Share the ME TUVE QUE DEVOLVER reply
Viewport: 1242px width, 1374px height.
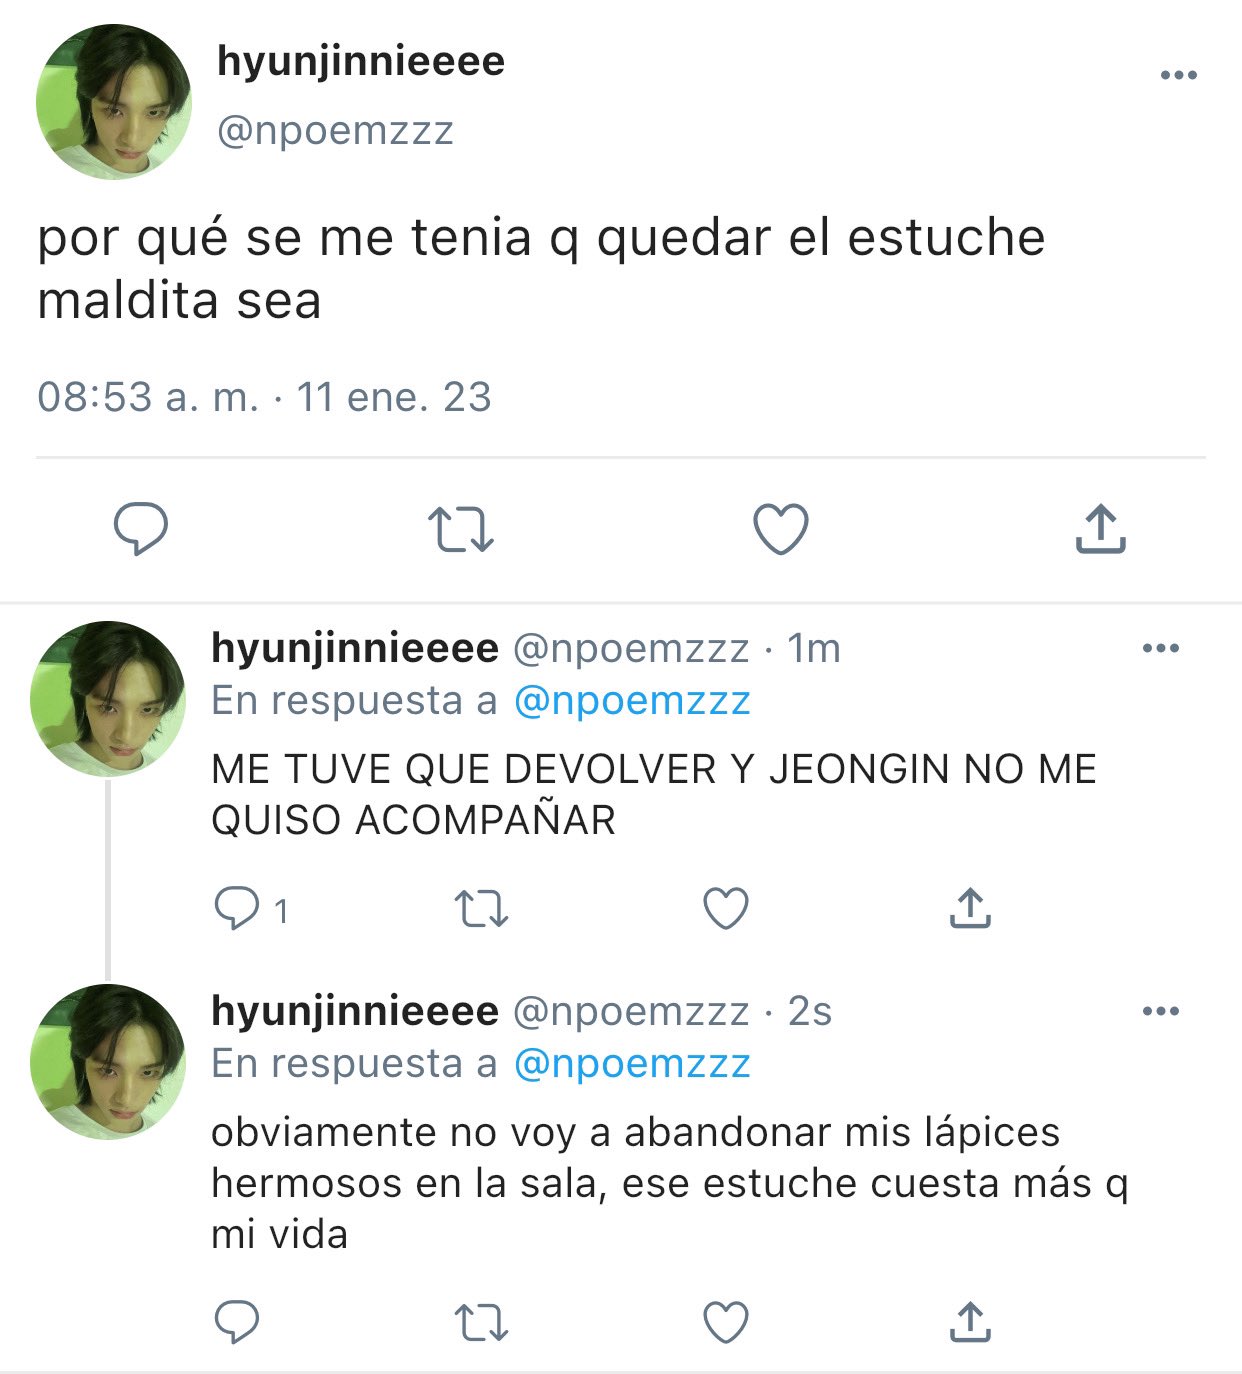969,908
